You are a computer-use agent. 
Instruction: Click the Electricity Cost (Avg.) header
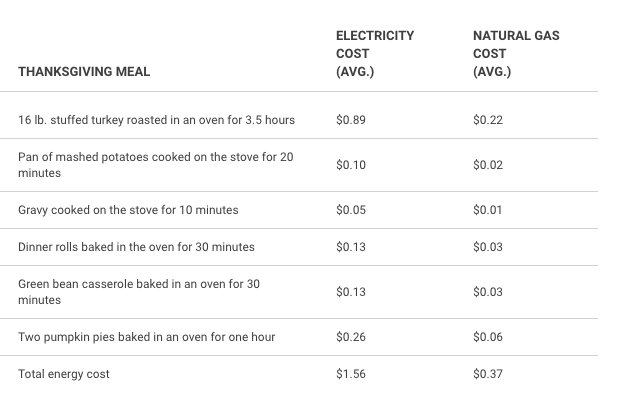pyautogui.click(x=374, y=53)
